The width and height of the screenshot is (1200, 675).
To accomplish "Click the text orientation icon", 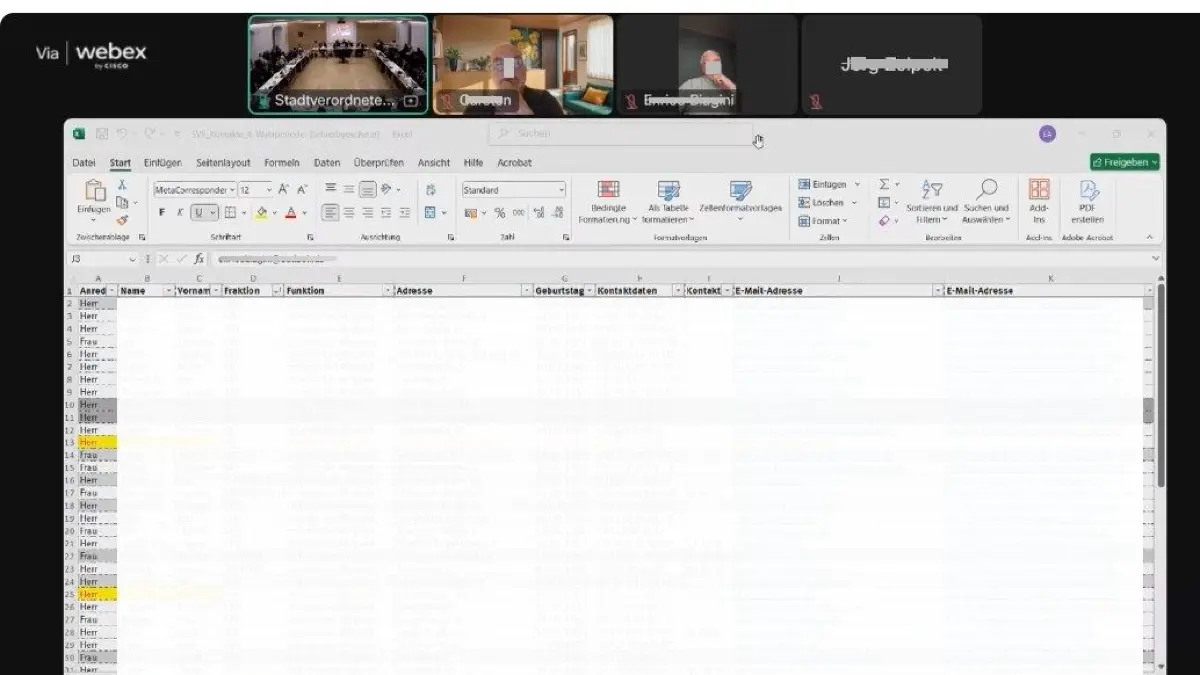I will pyautogui.click(x=387, y=189).
